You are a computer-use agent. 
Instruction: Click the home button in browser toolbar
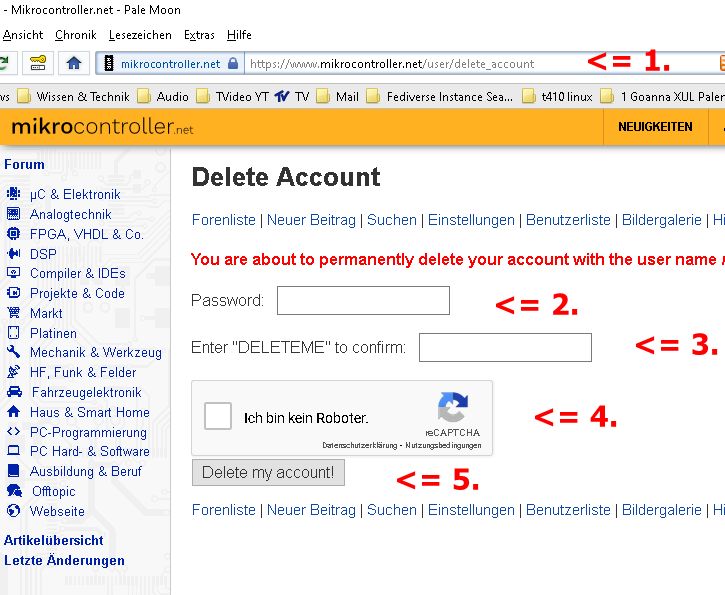[74, 63]
